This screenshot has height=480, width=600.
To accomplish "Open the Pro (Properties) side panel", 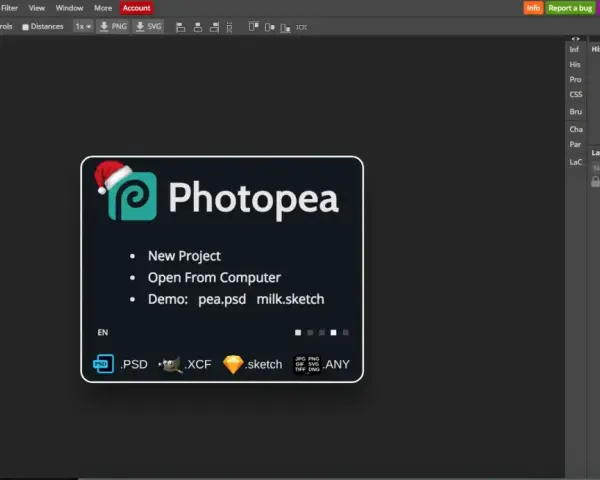I will pos(575,80).
